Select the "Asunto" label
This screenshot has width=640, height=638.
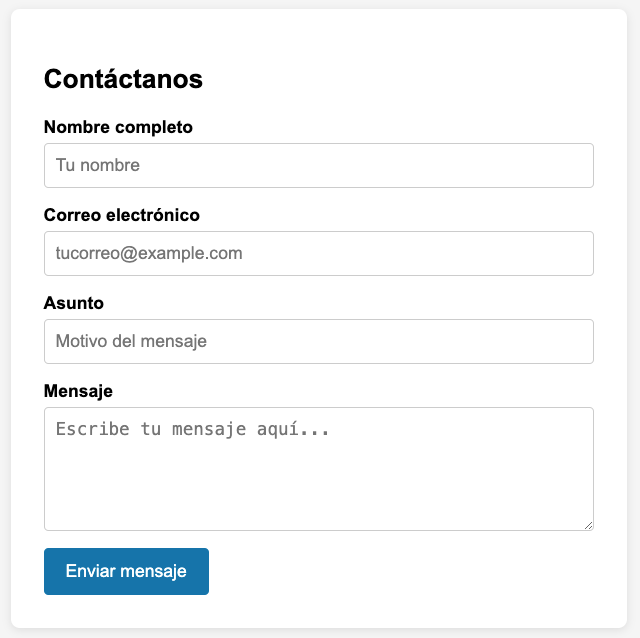(x=74, y=303)
